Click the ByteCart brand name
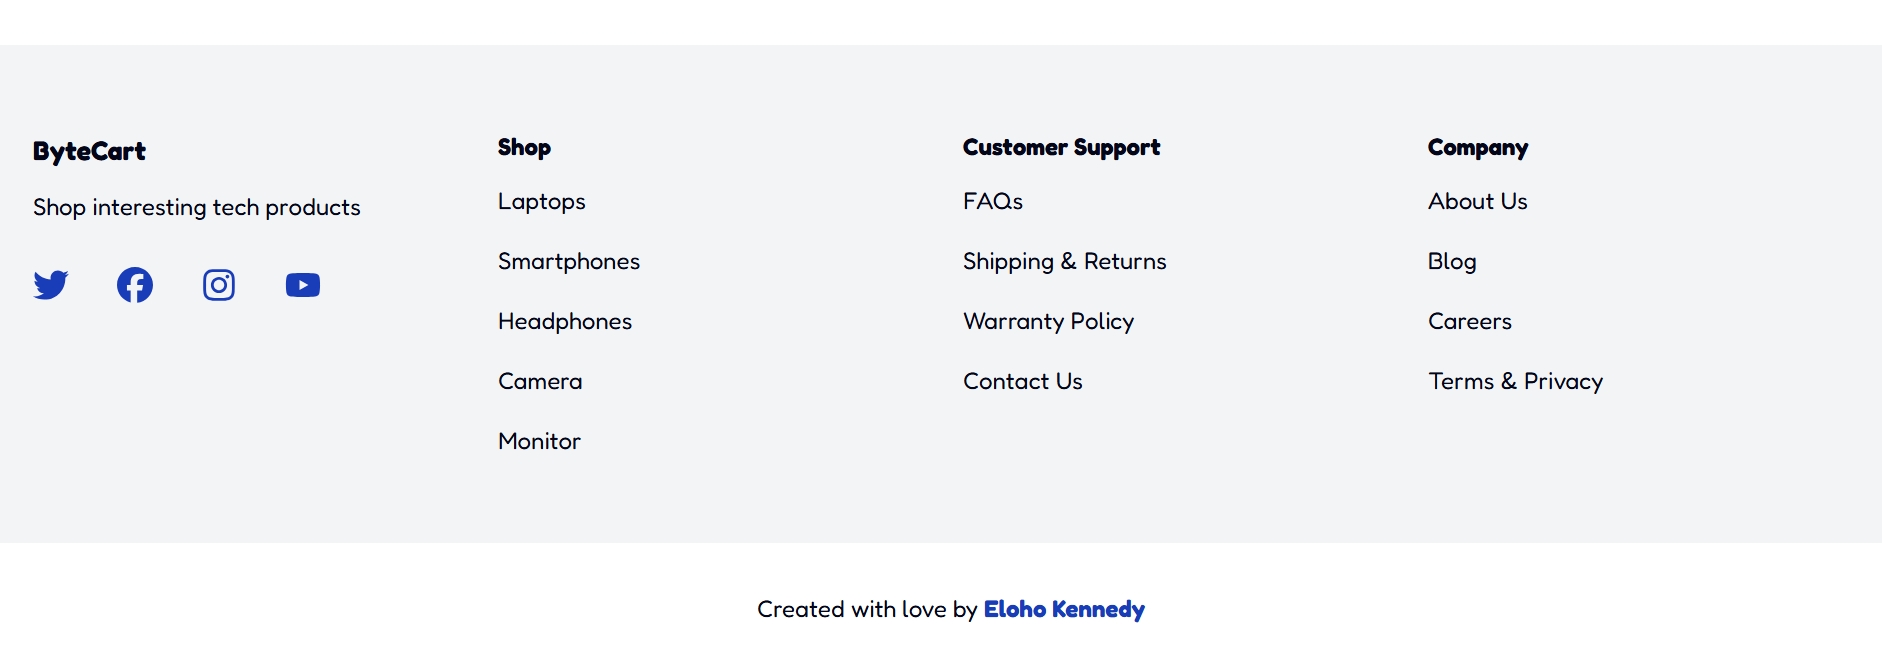The height and width of the screenshot is (647, 1882). coord(89,152)
